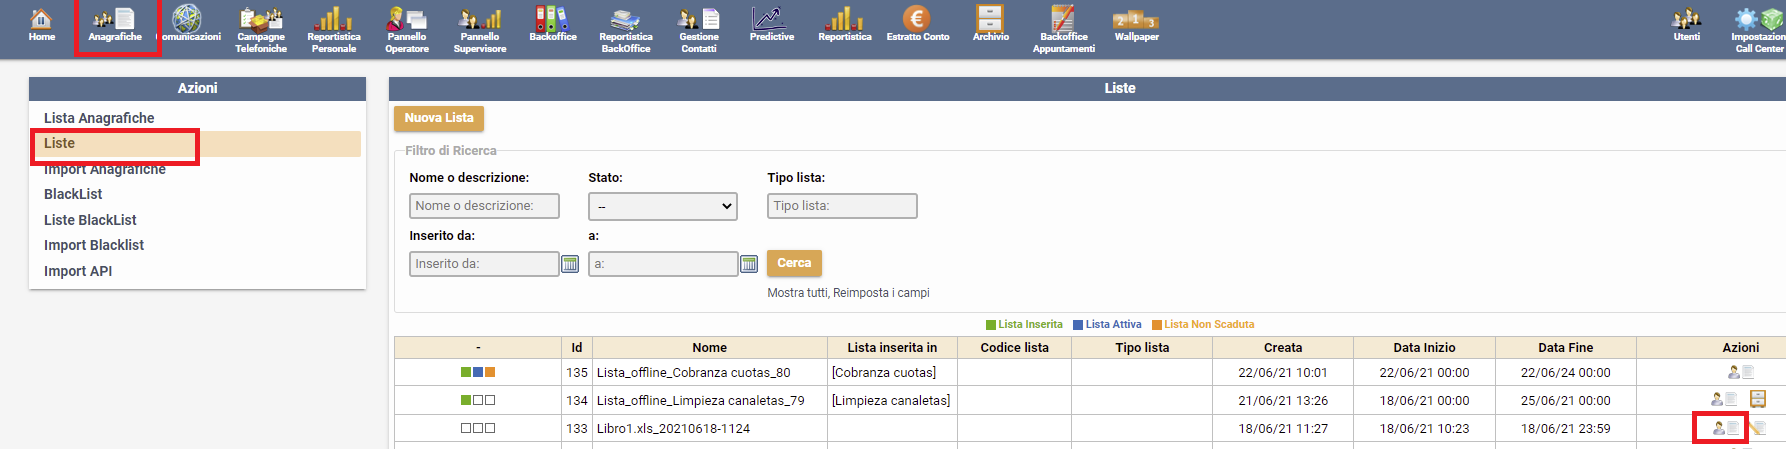Select Lista Anagrafiche in Azioni menu
The width and height of the screenshot is (1786, 449).
click(99, 118)
